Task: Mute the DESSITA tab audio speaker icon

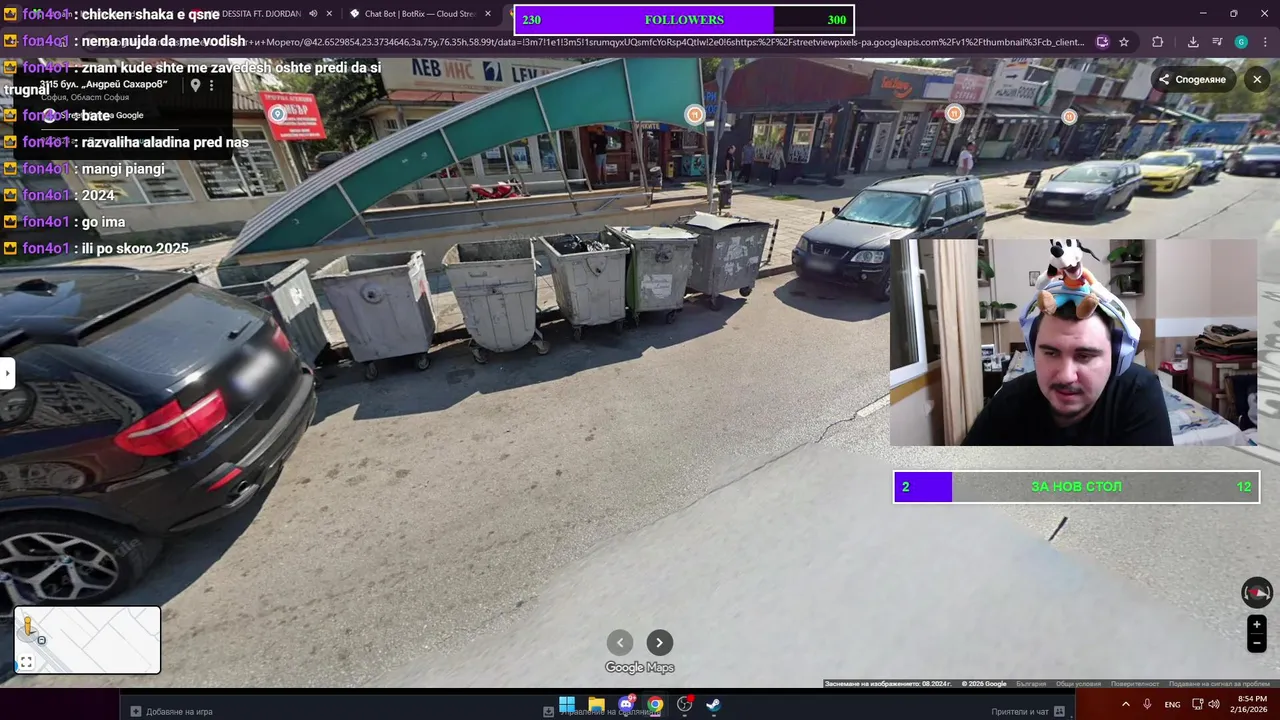Action: [313, 14]
